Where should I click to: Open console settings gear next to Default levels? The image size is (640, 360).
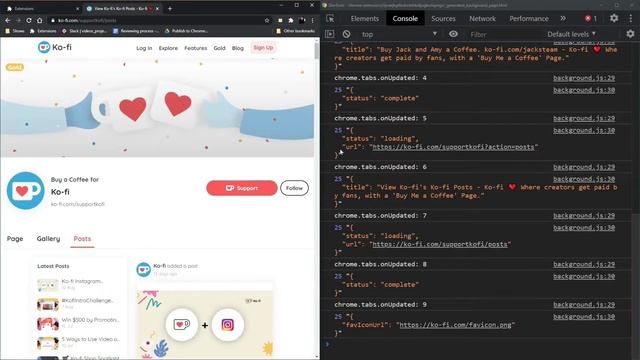pyautogui.click(x=630, y=34)
